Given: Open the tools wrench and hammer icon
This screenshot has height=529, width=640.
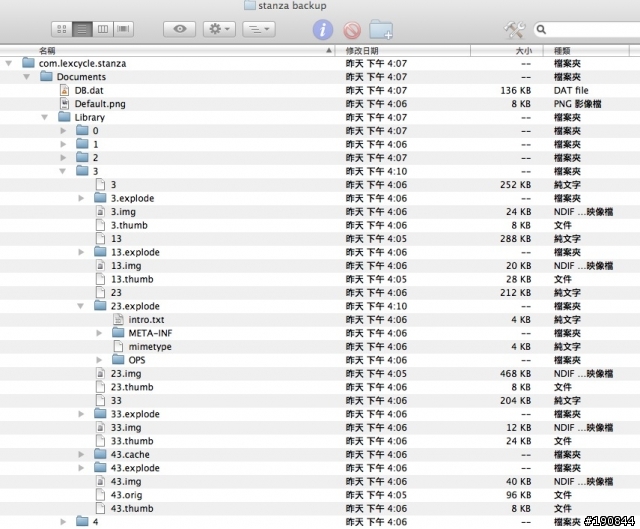Looking at the screenshot, I should (x=514, y=29).
